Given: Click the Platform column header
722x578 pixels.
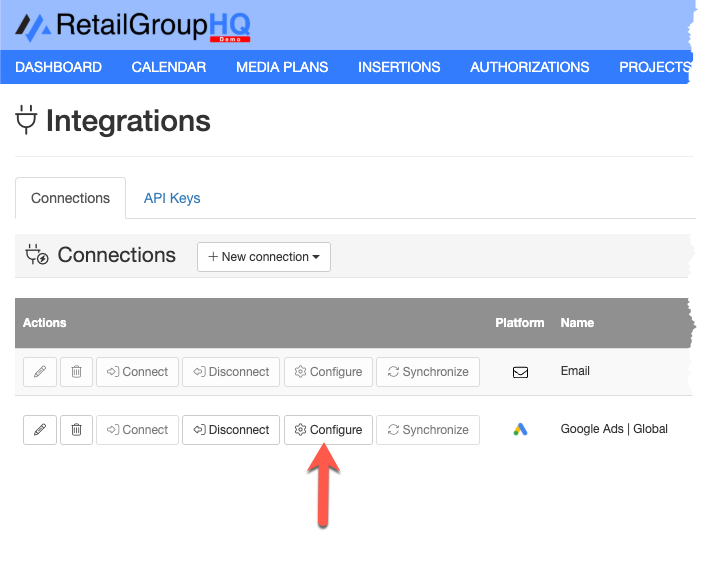Looking at the screenshot, I should coord(519,323).
